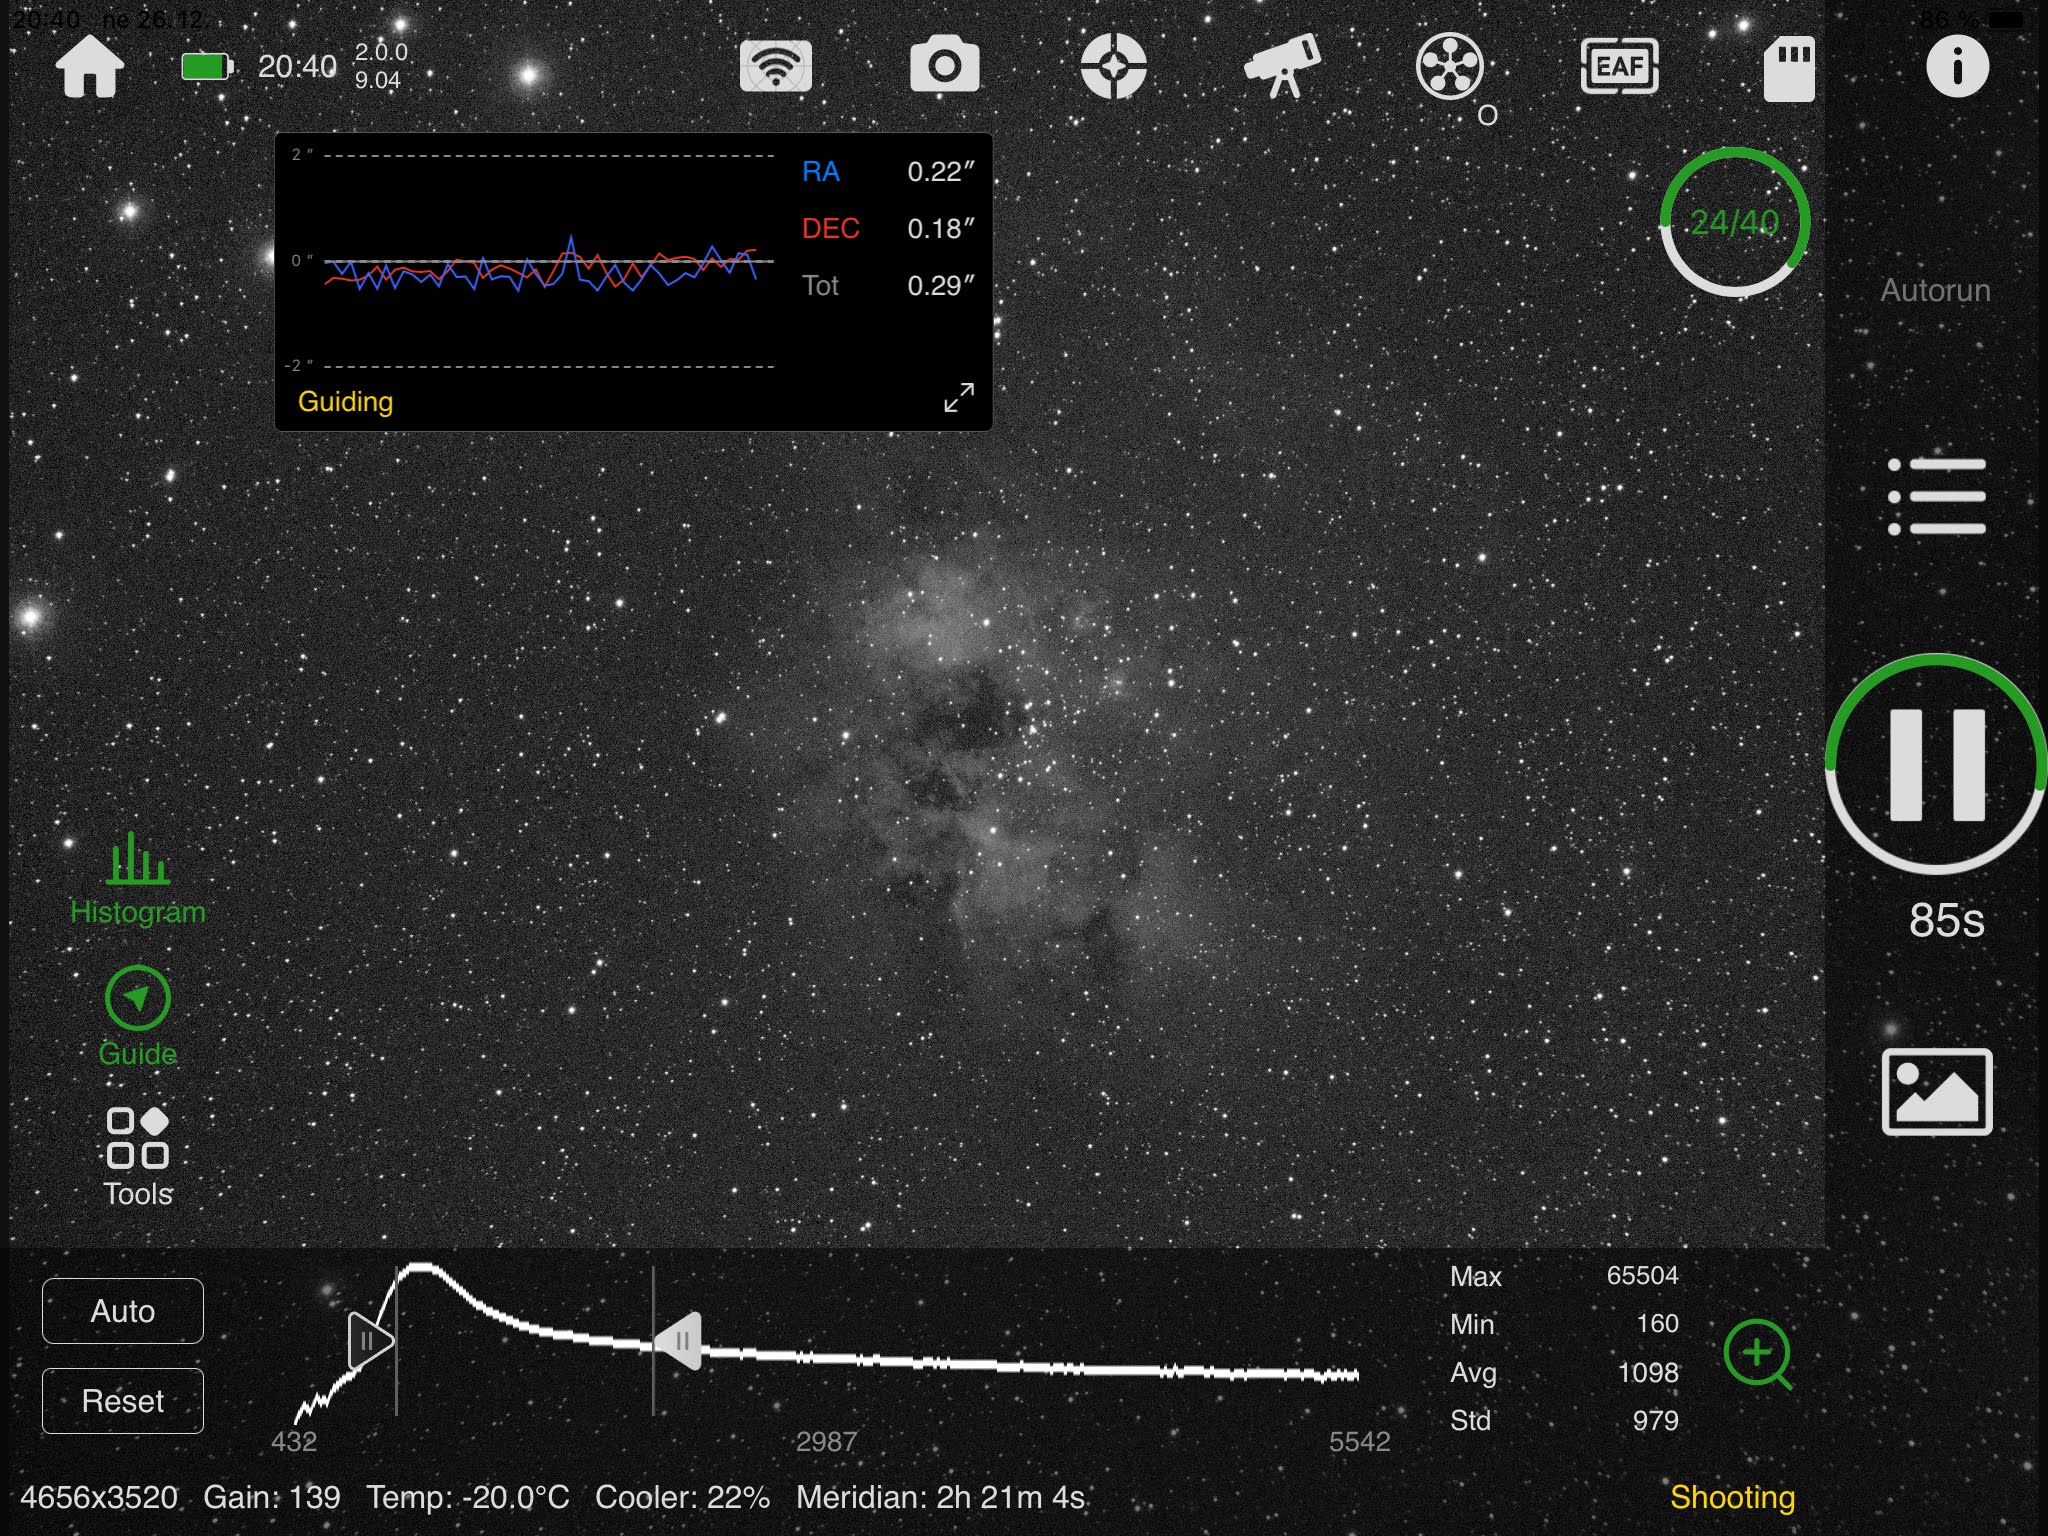This screenshot has height=1536, width=2048.
Task: Adjust the histogram black point slider
Action: click(367, 1342)
